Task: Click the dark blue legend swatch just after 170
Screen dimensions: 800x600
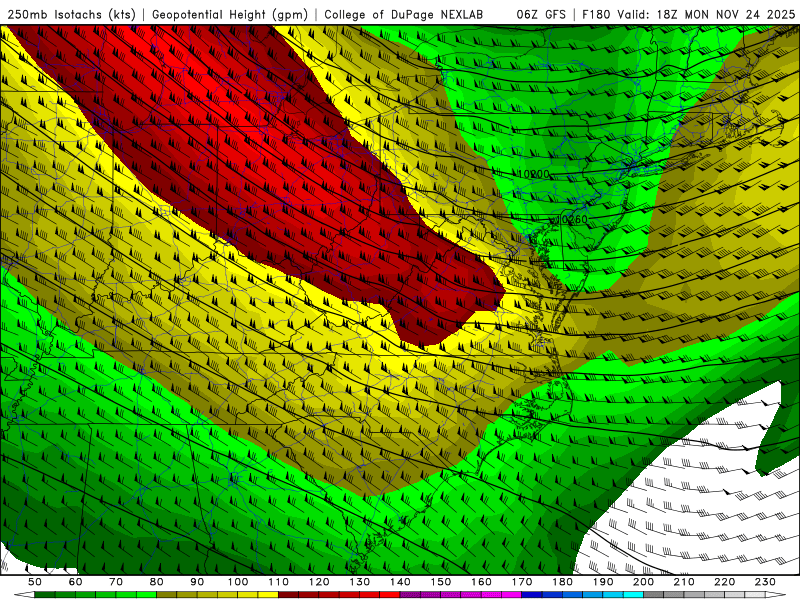Action: point(532,595)
